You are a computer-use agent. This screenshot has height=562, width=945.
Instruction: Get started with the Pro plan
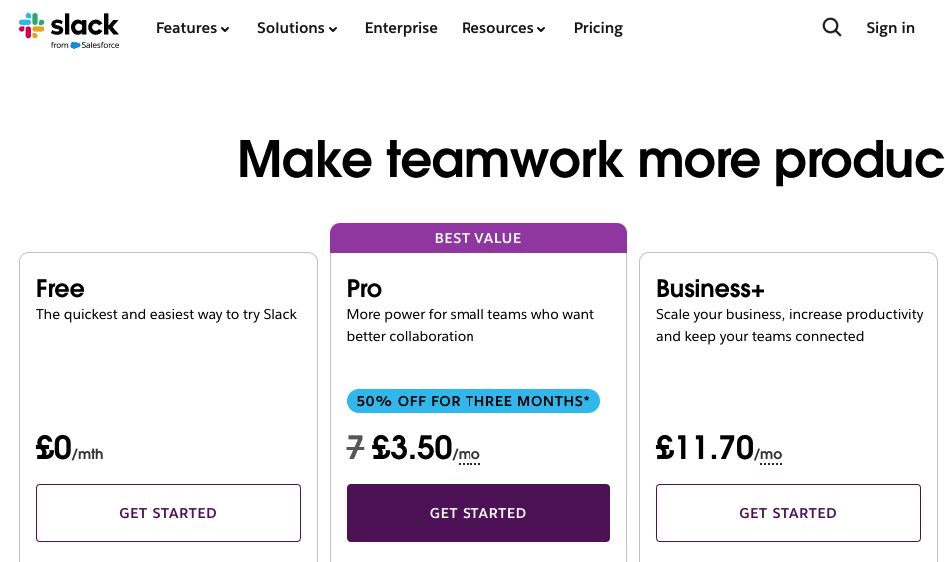[478, 513]
